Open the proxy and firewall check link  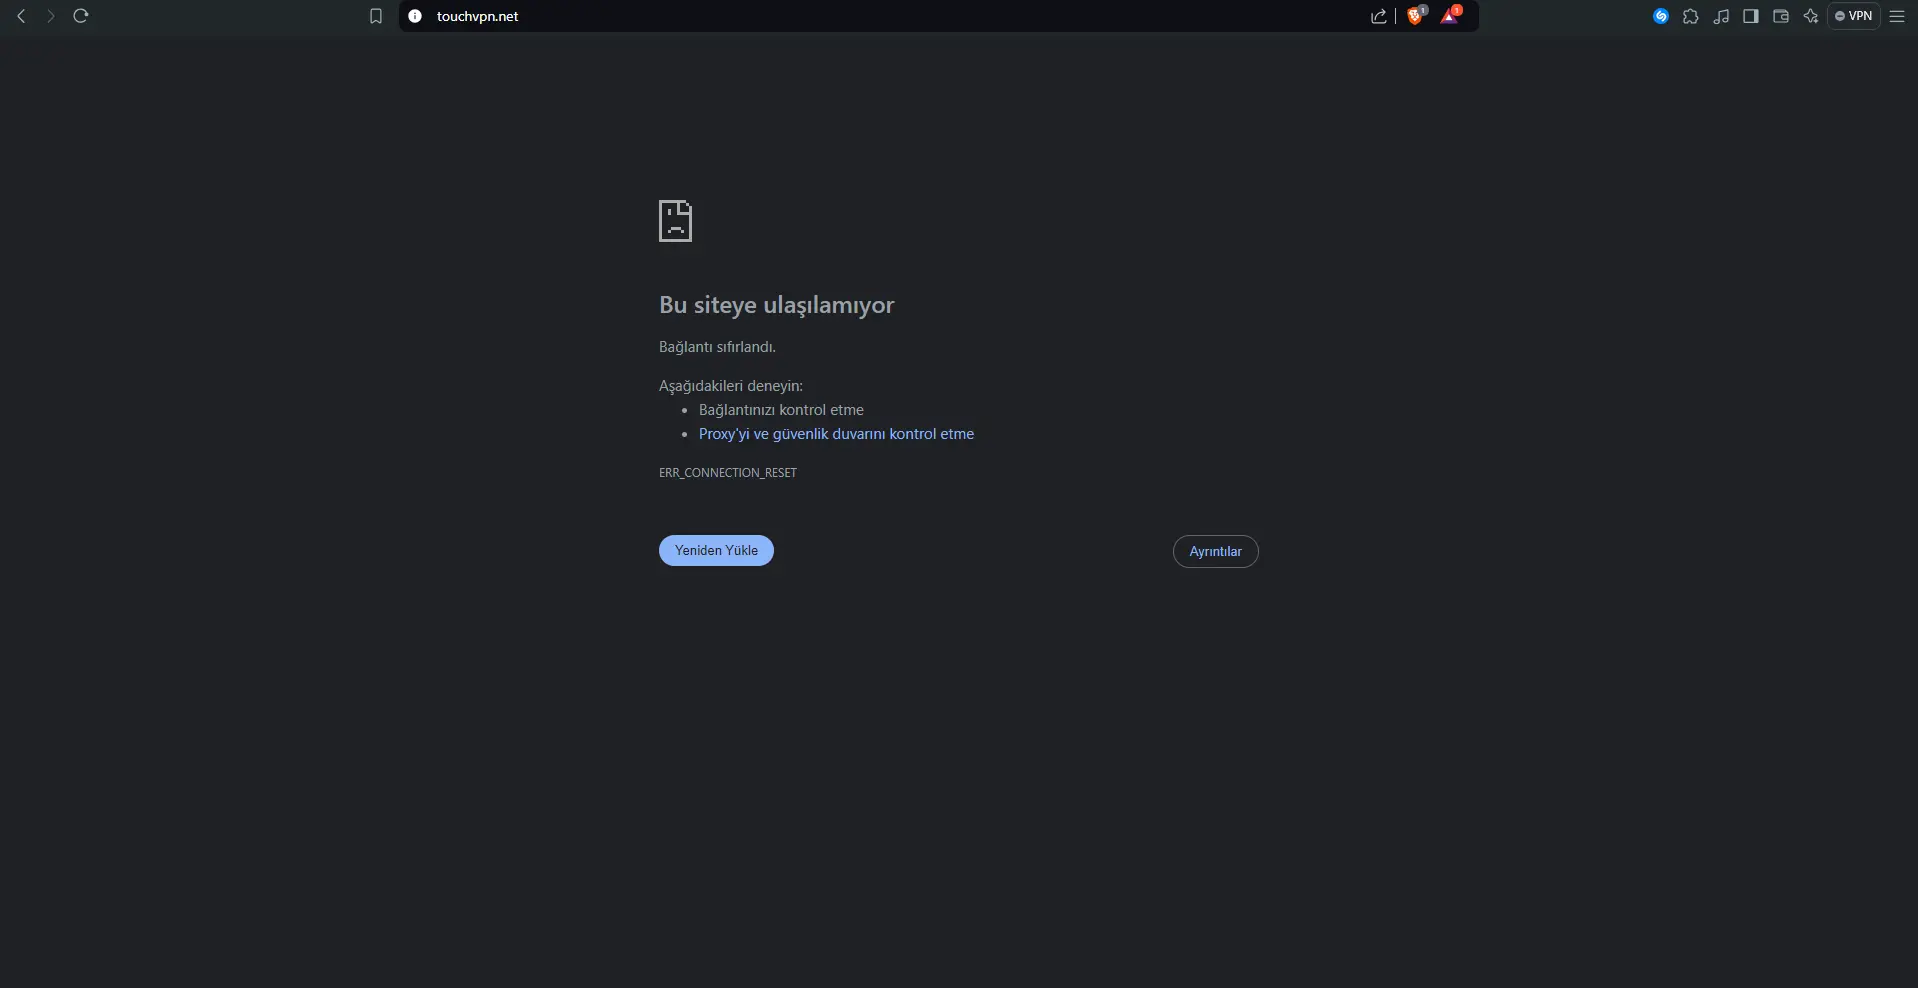coord(836,434)
